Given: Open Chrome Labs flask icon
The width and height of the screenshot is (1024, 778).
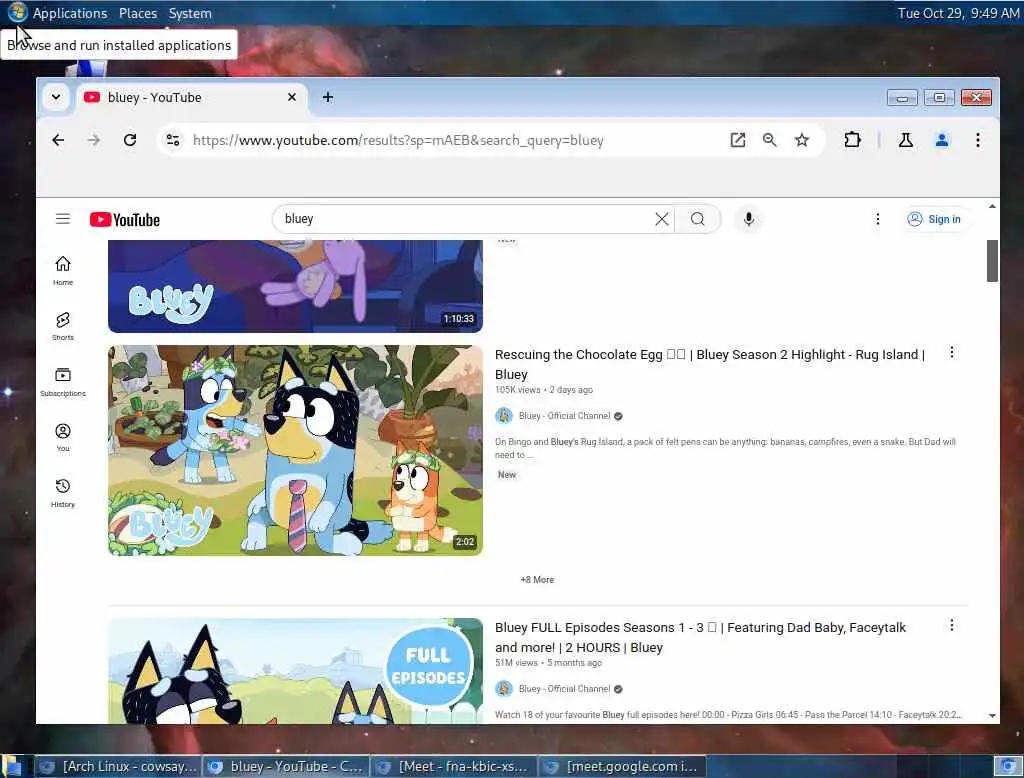Looking at the screenshot, I should point(906,140).
